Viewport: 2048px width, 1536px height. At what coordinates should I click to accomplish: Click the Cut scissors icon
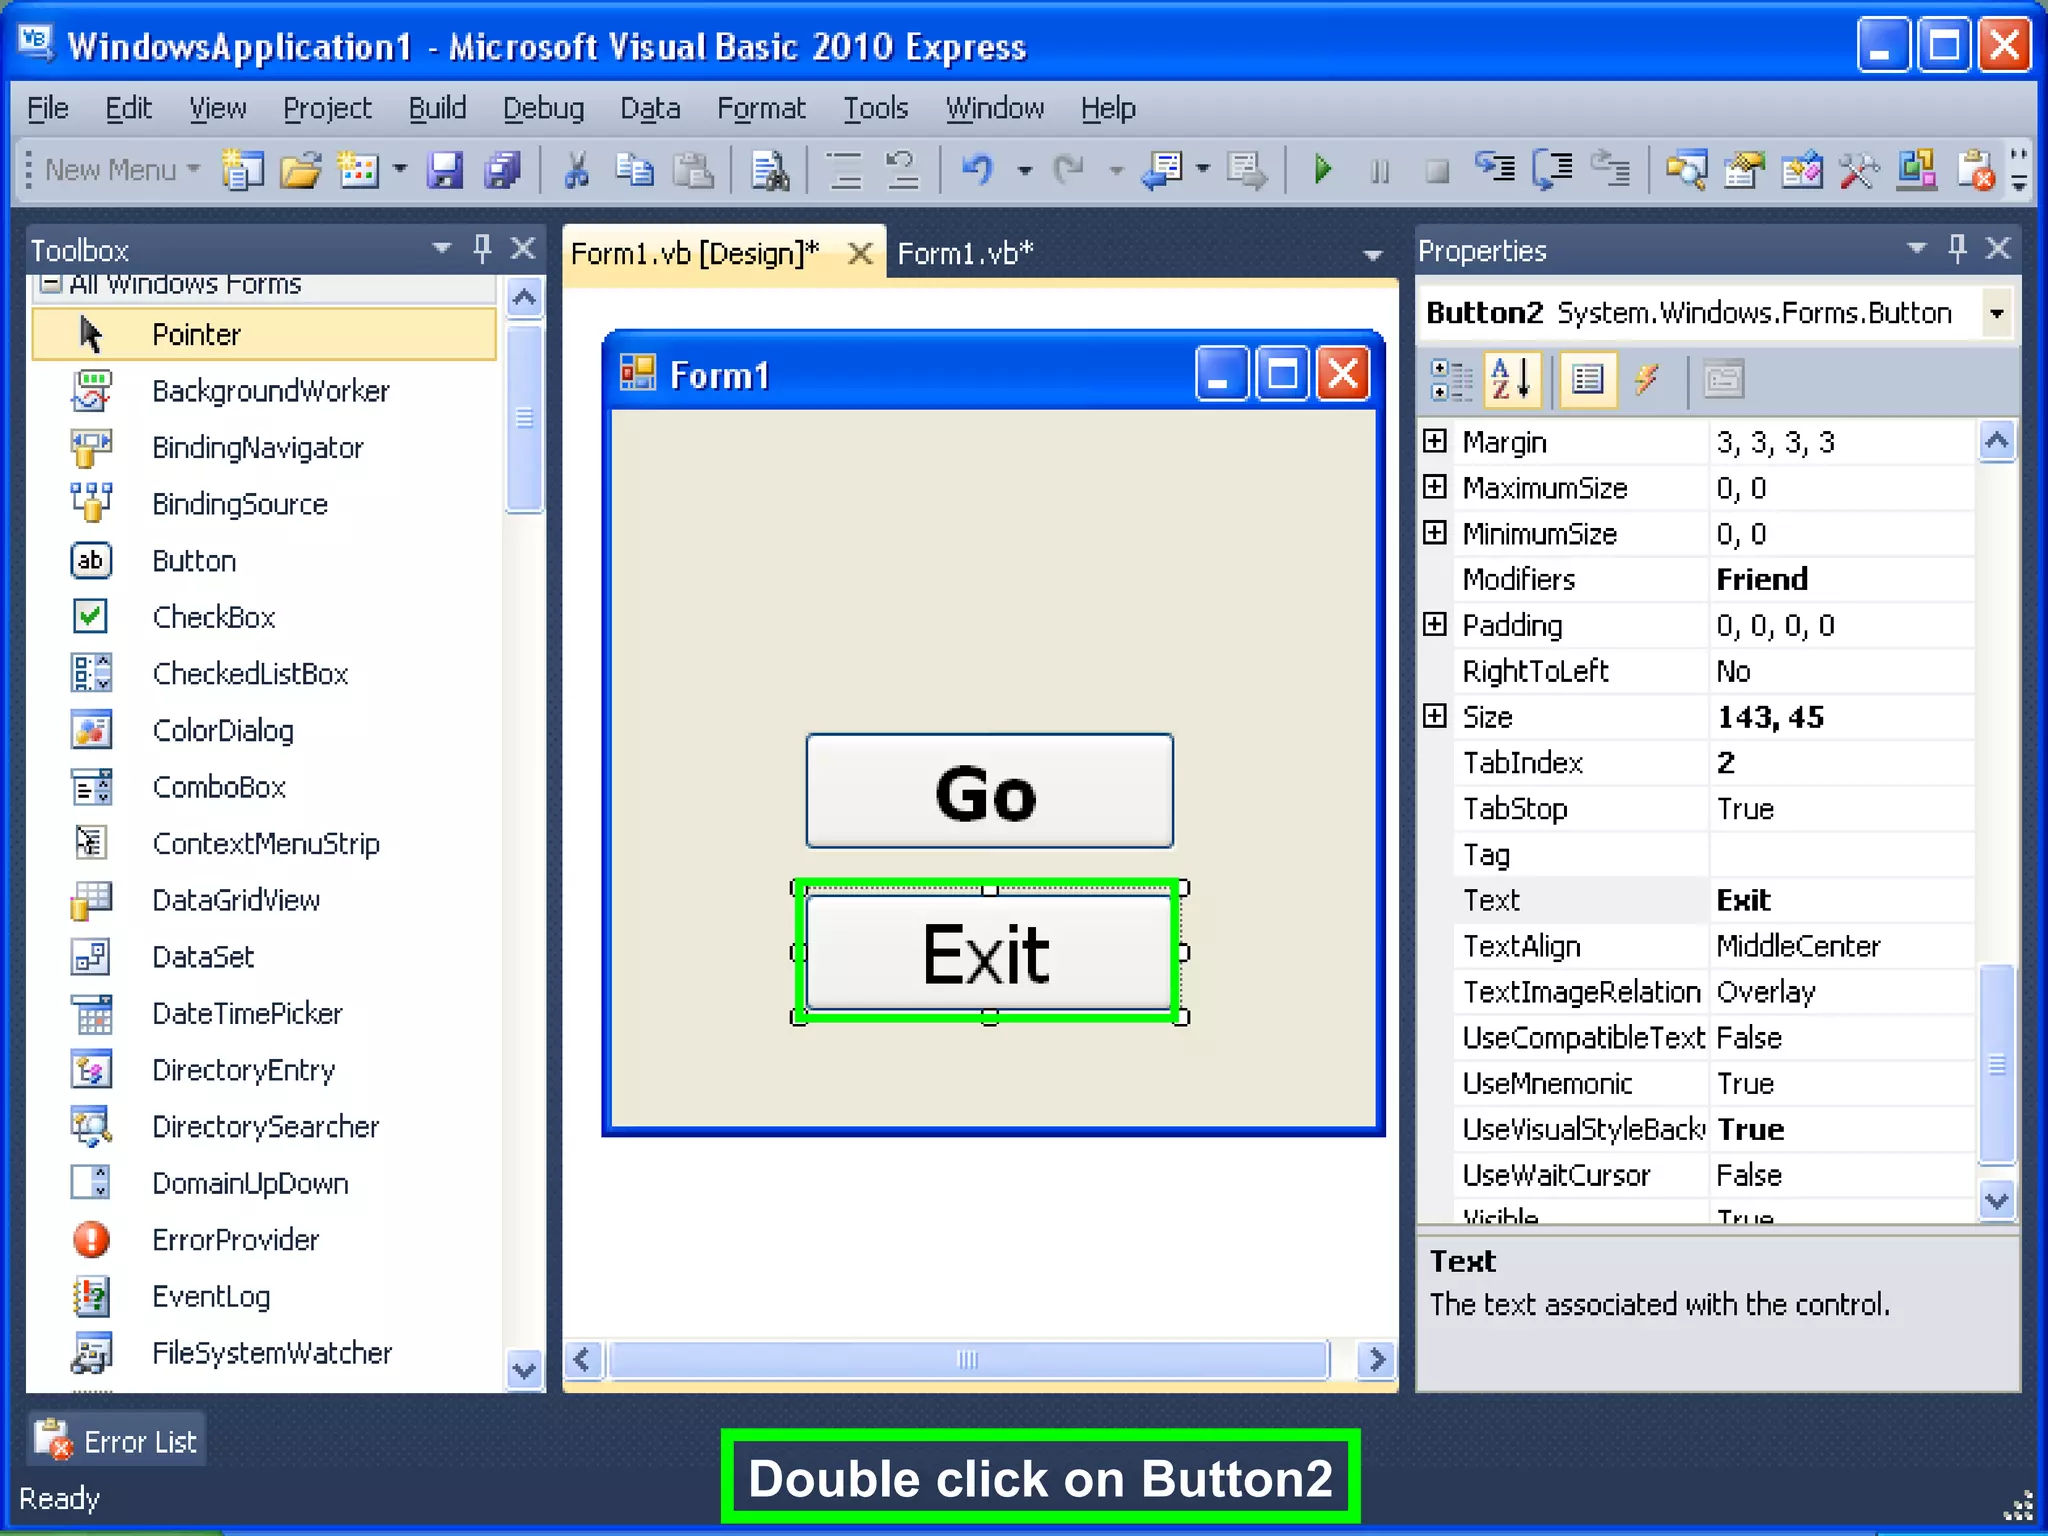coord(576,170)
